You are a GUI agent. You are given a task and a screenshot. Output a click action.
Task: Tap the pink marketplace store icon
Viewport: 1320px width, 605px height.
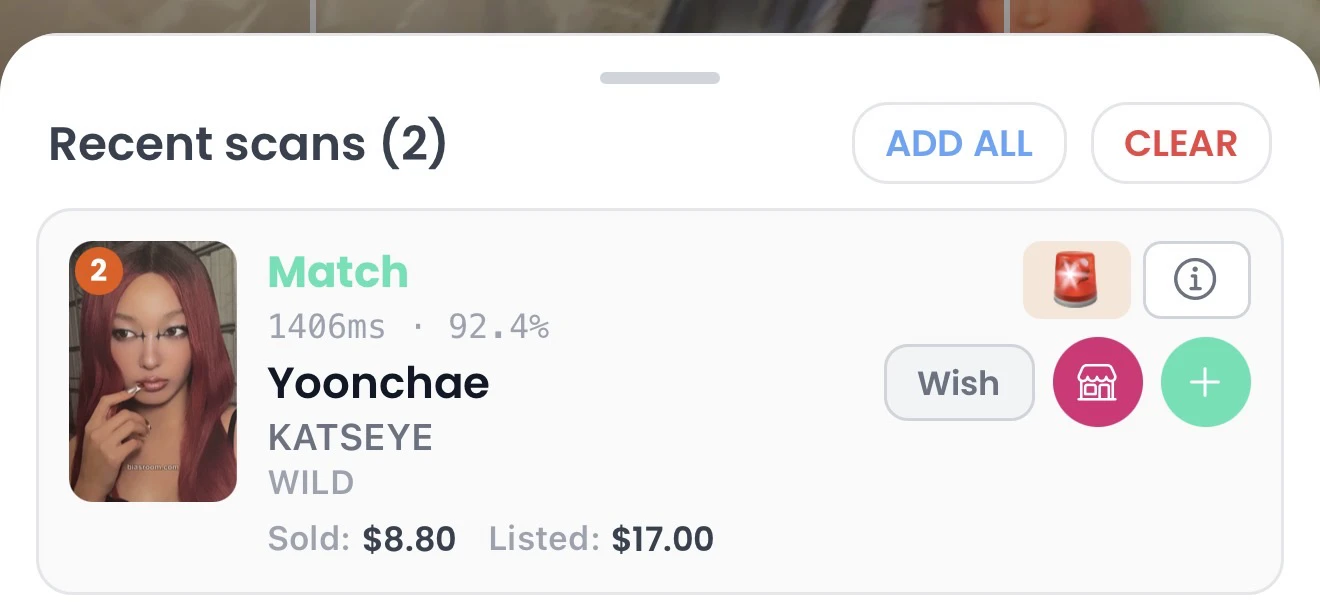pyautogui.click(x=1097, y=382)
